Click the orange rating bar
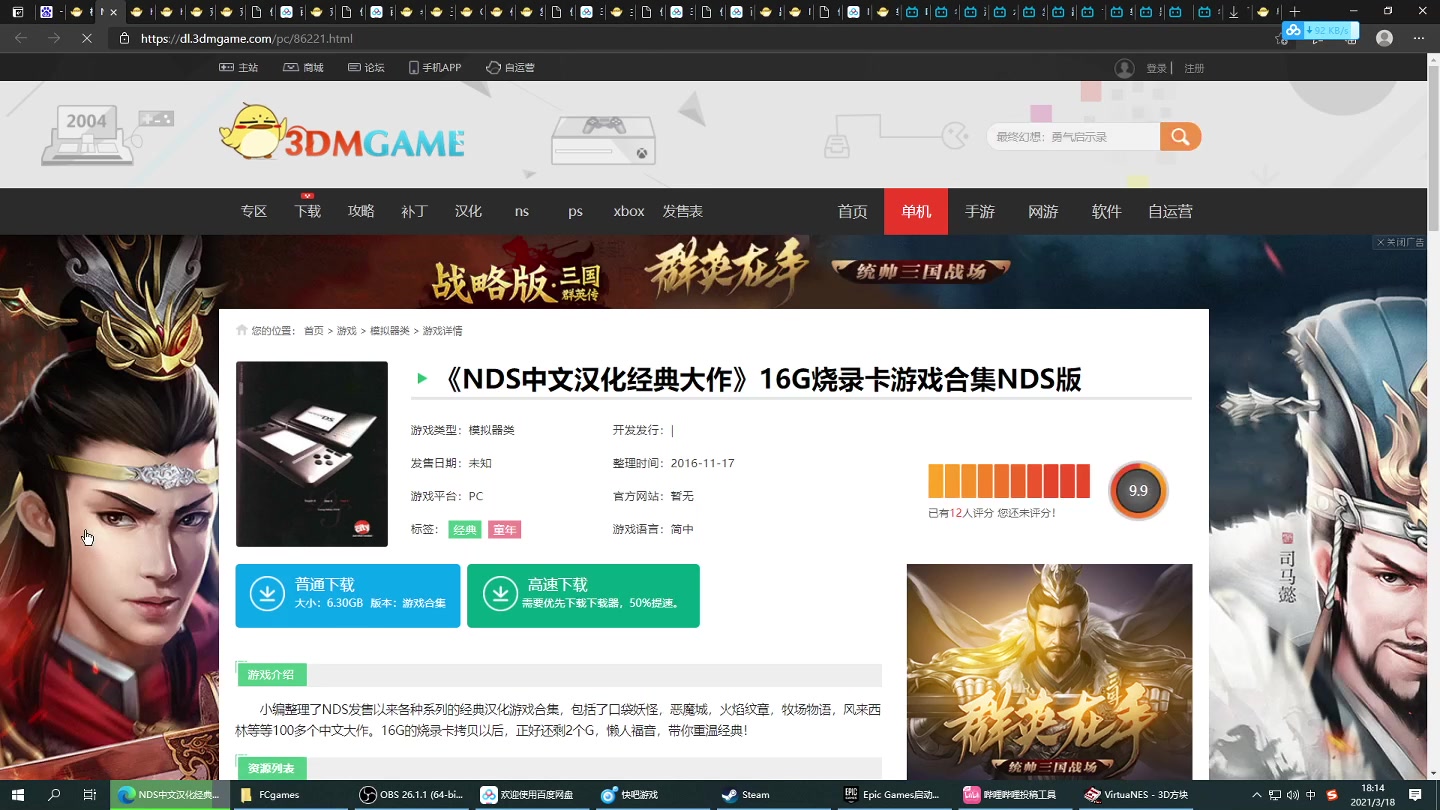Screen dimensions: 1440x810 1009,481
